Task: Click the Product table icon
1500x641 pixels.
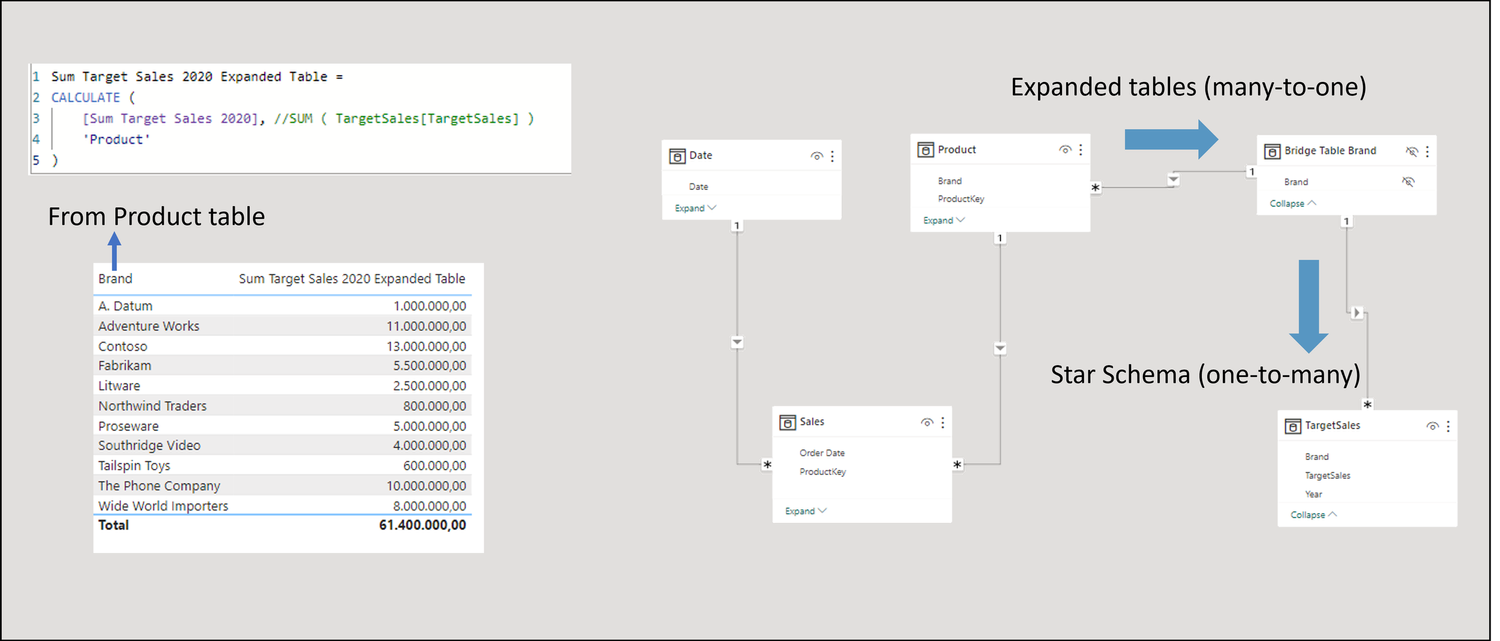Action: [926, 150]
